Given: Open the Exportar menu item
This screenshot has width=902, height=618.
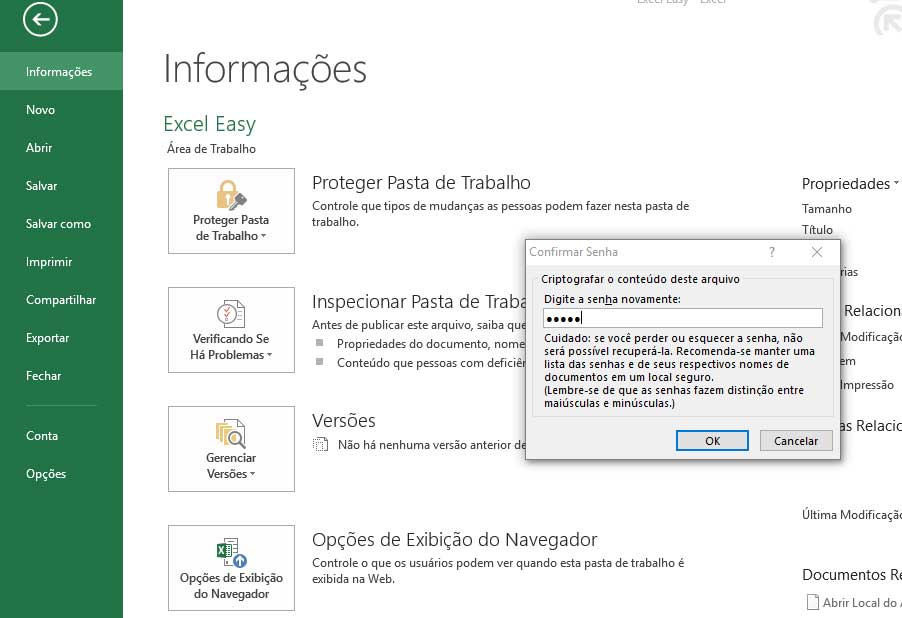Looking at the screenshot, I should [x=48, y=338].
